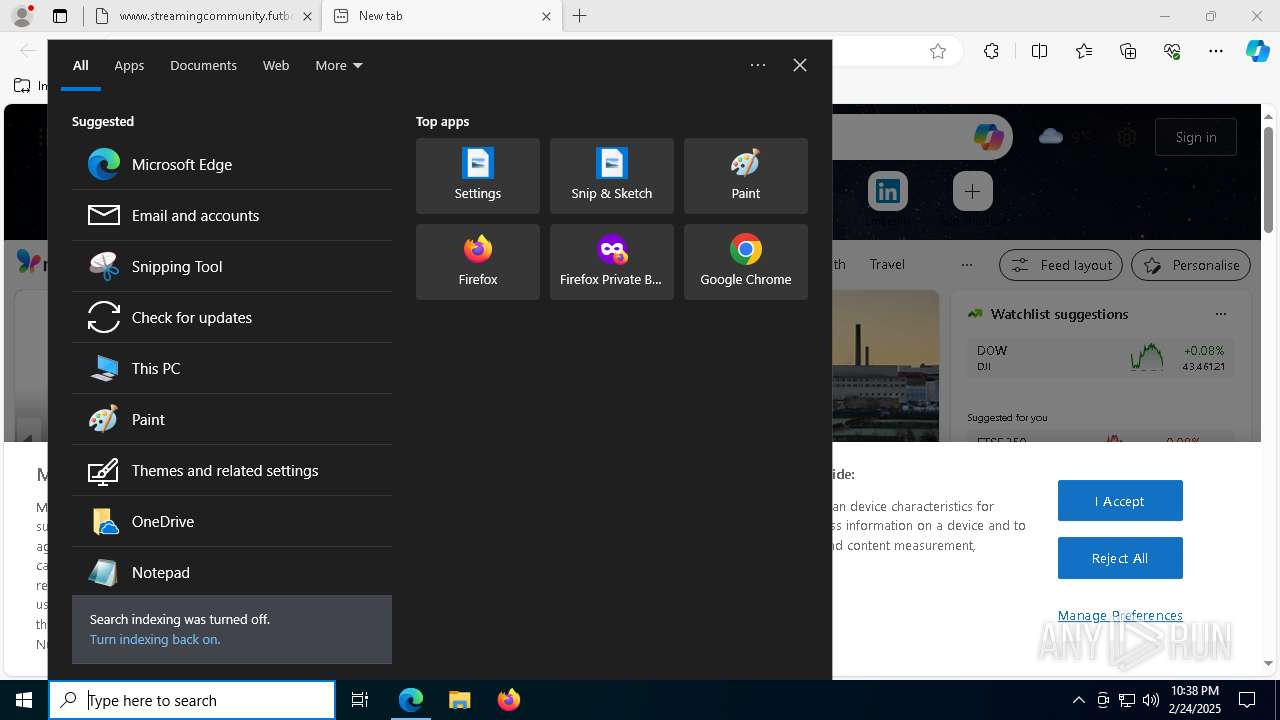This screenshot has width=1280, height=720.
Task: Open Notepad from suggested list
Action: tap(232, 572)
